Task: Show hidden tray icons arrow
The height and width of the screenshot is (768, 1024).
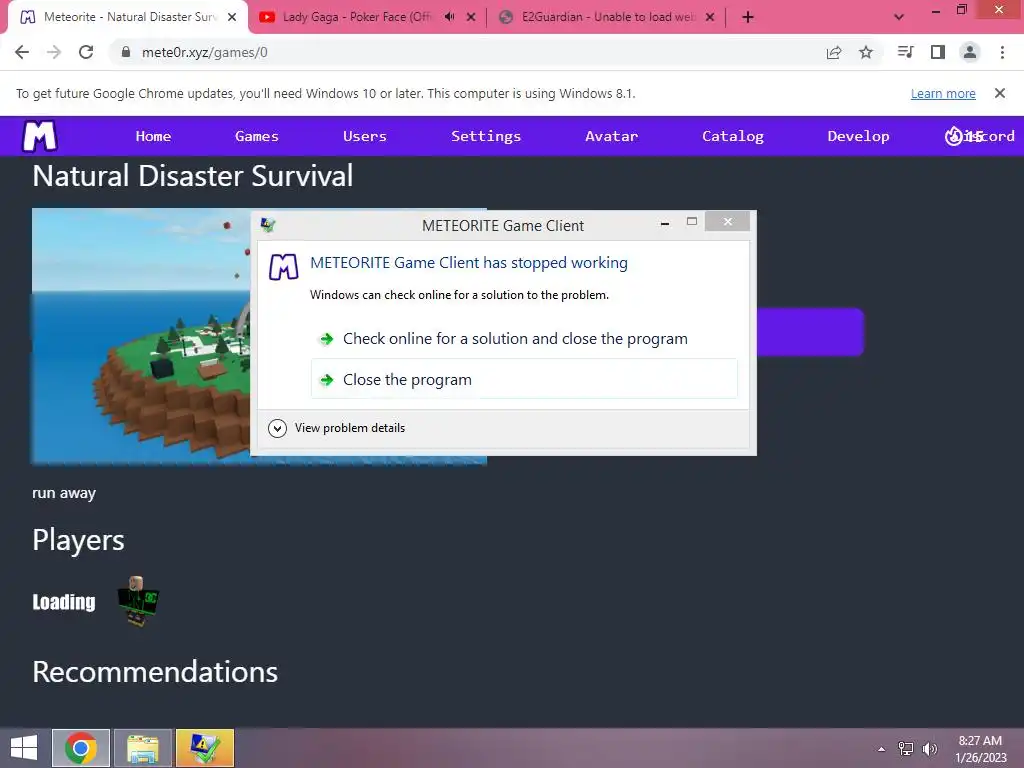Action: pyautogui.click(x=882, y=749)
